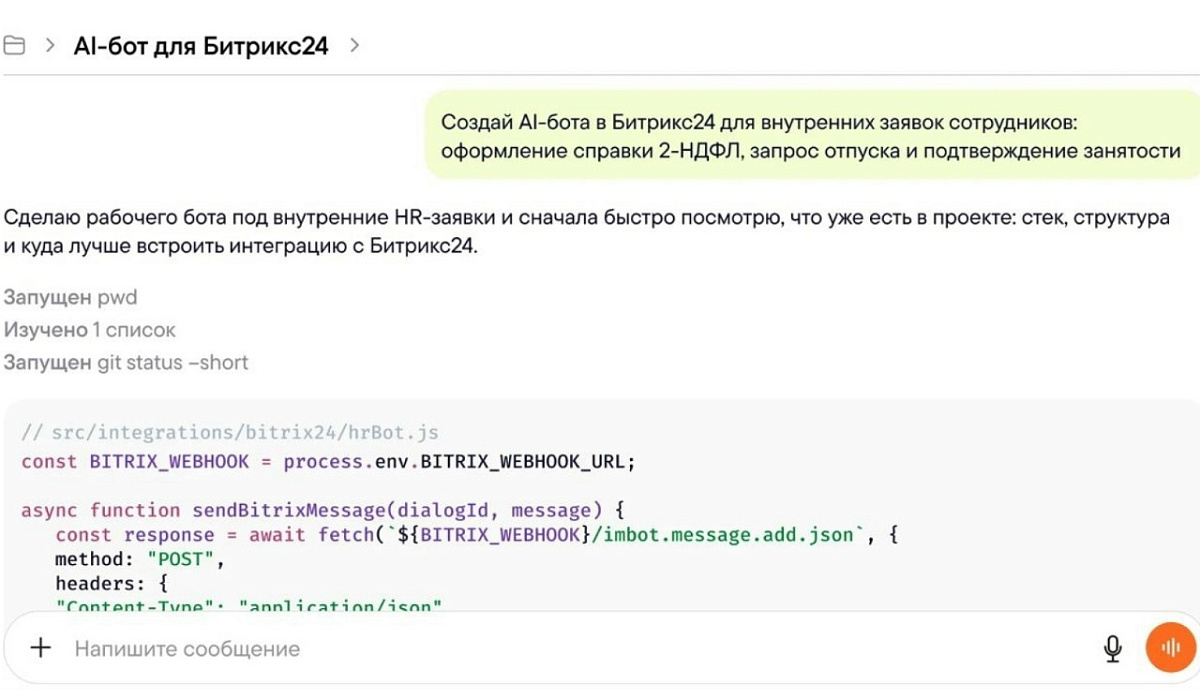The width and height of the screenshot is (1200, 699).
Task: Click the hrBot.js file path comment
Action: point(230,433)
